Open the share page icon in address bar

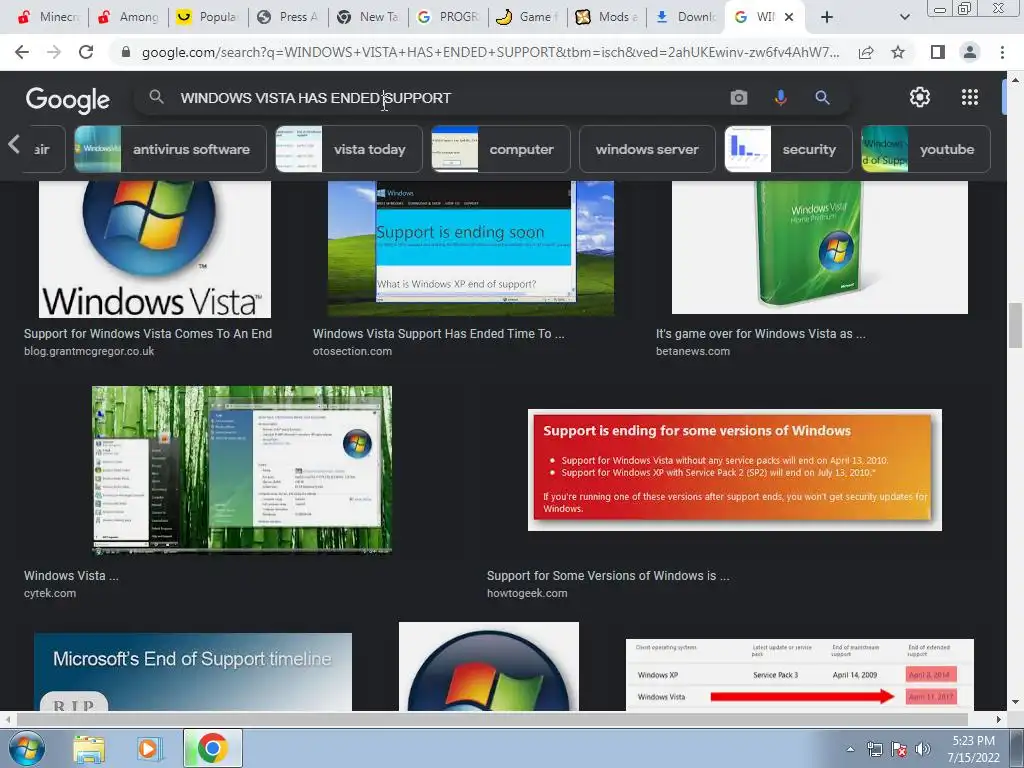pyautogui.click(x=866, y=52)
